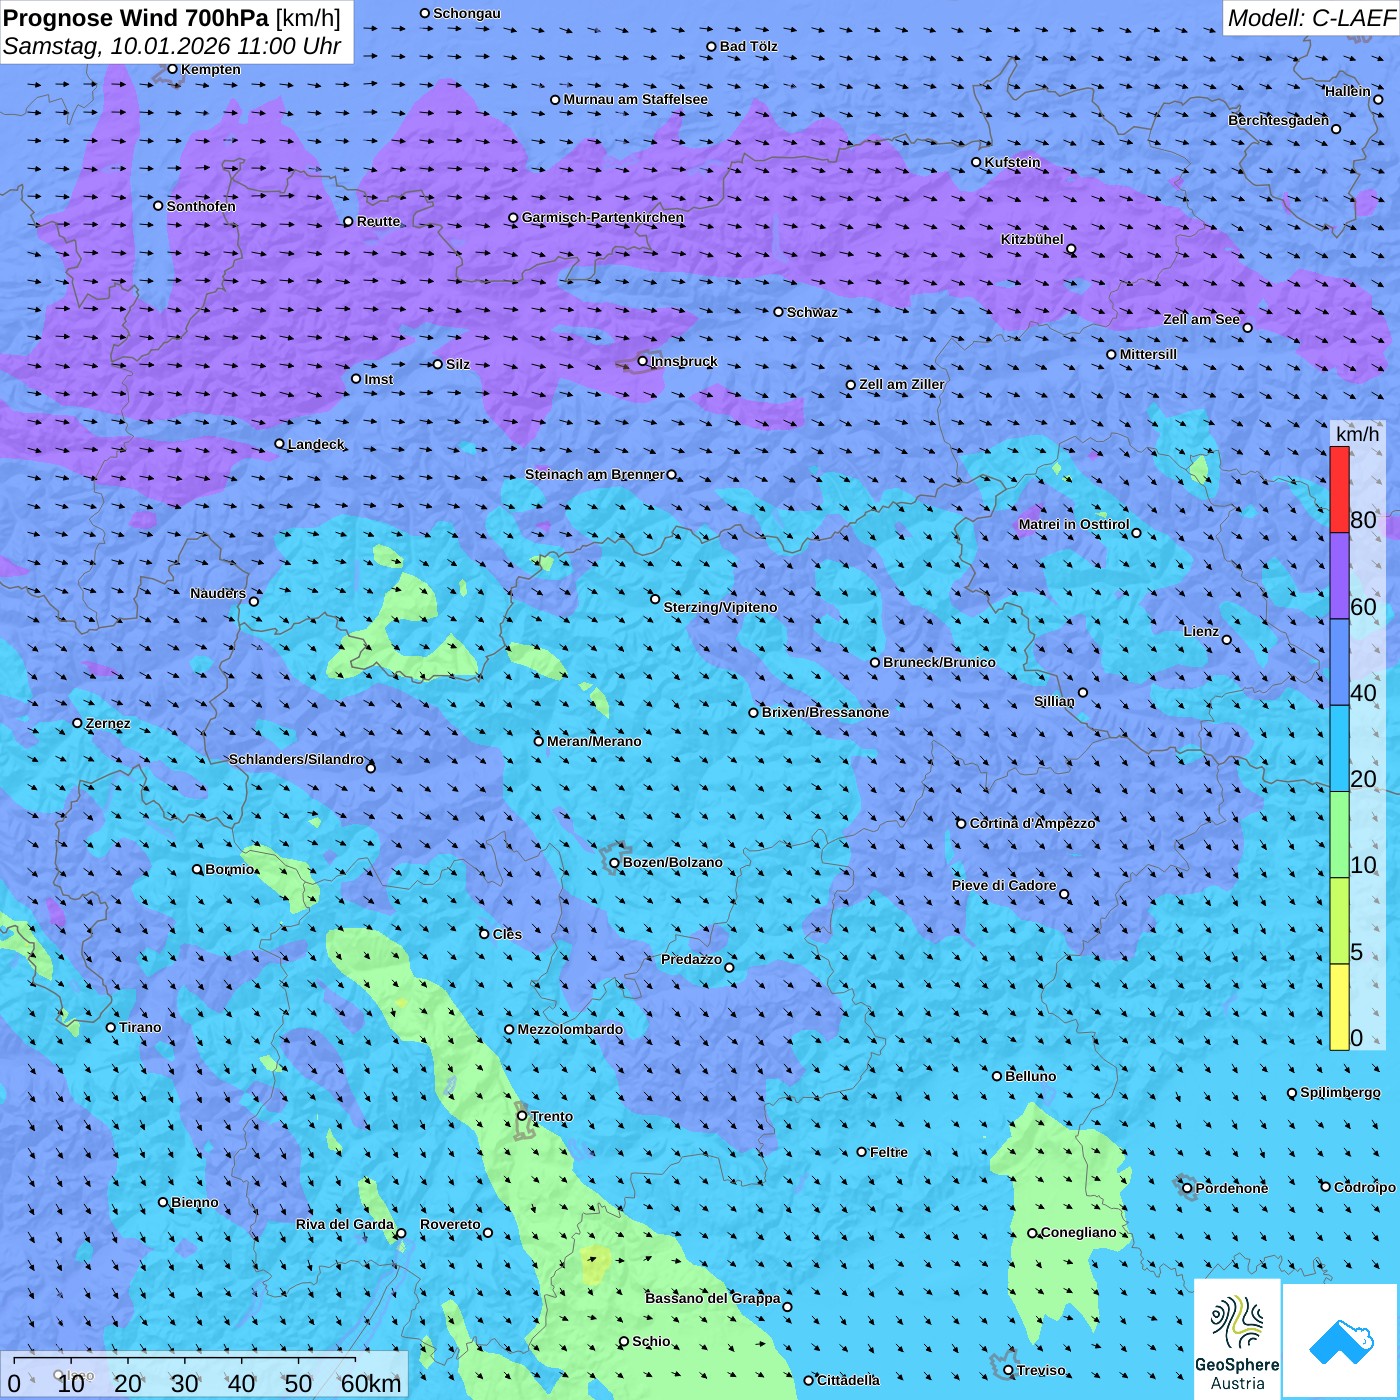
Task: Click the Bad Tölz label
Action: (x=748, y=46)
